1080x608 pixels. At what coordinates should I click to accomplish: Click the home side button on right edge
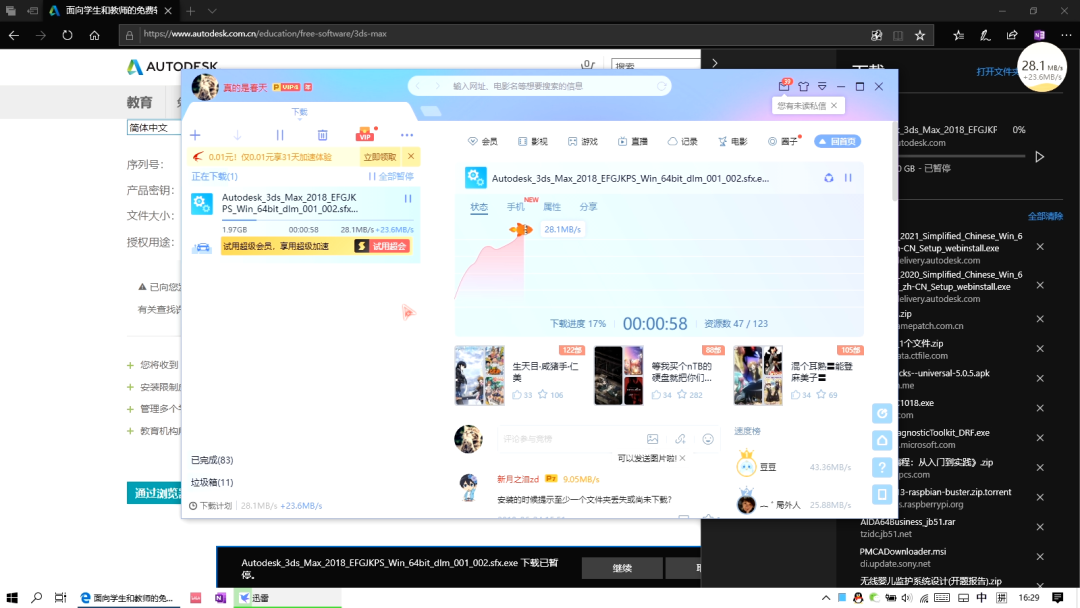tap(882, 440)
